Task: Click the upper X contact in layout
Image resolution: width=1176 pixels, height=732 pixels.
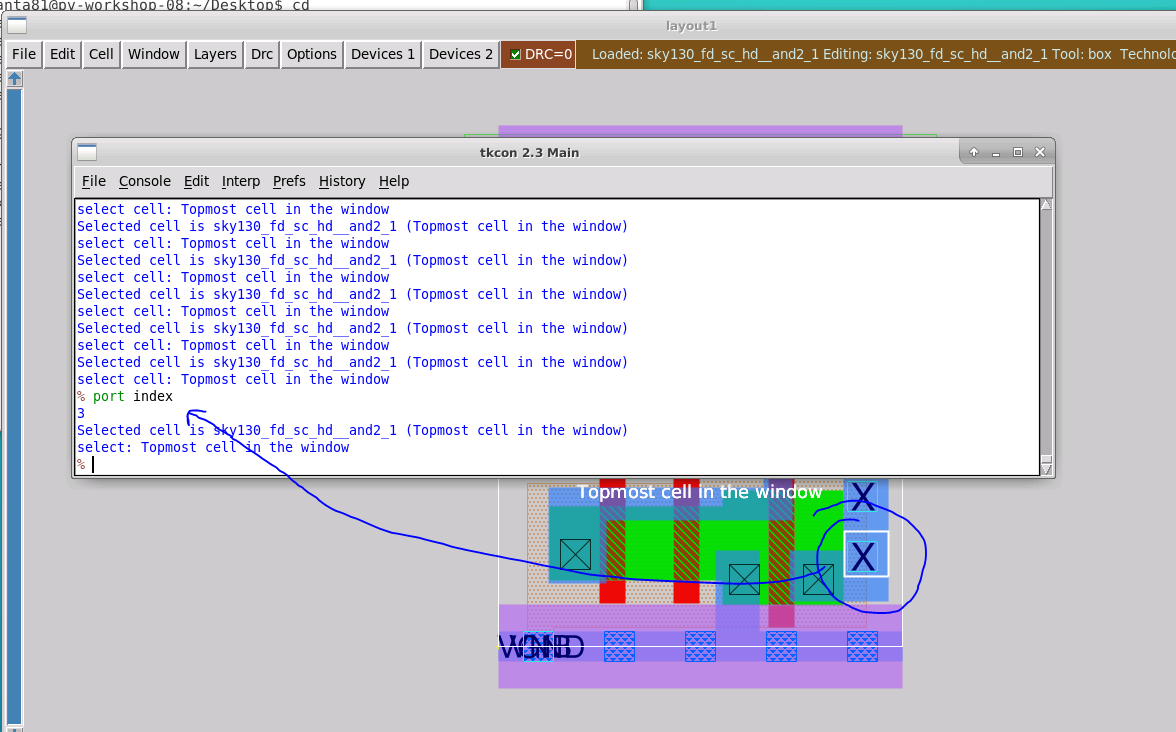Action: click(863, 496)
